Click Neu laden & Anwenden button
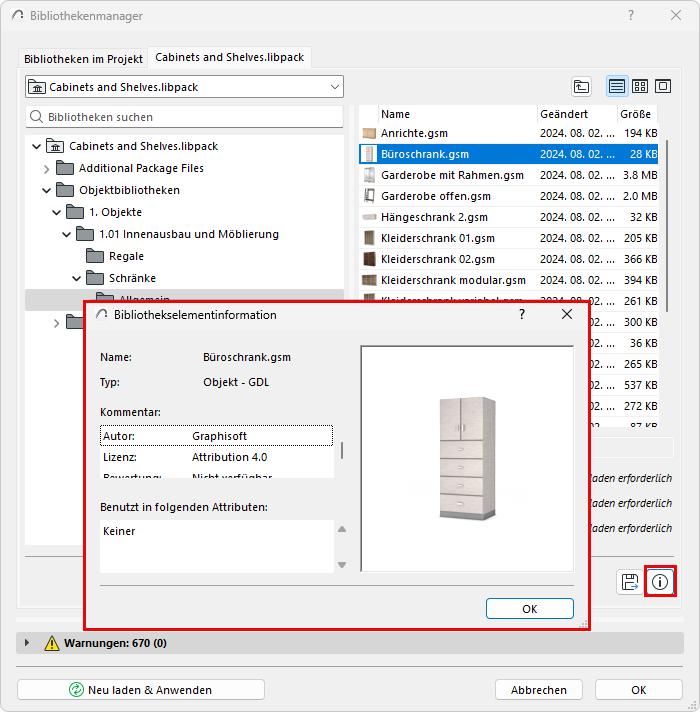The width and height of the screenshot is (700, 712). (x=141, y=690)
